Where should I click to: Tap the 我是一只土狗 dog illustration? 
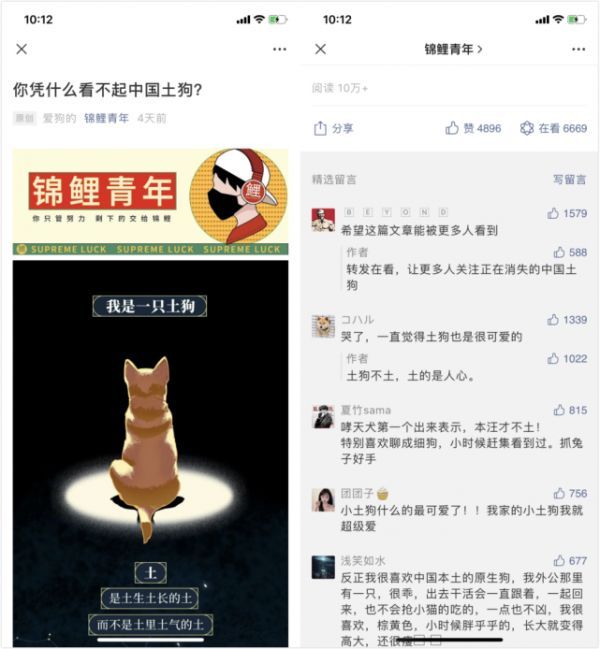coord(150,453)
